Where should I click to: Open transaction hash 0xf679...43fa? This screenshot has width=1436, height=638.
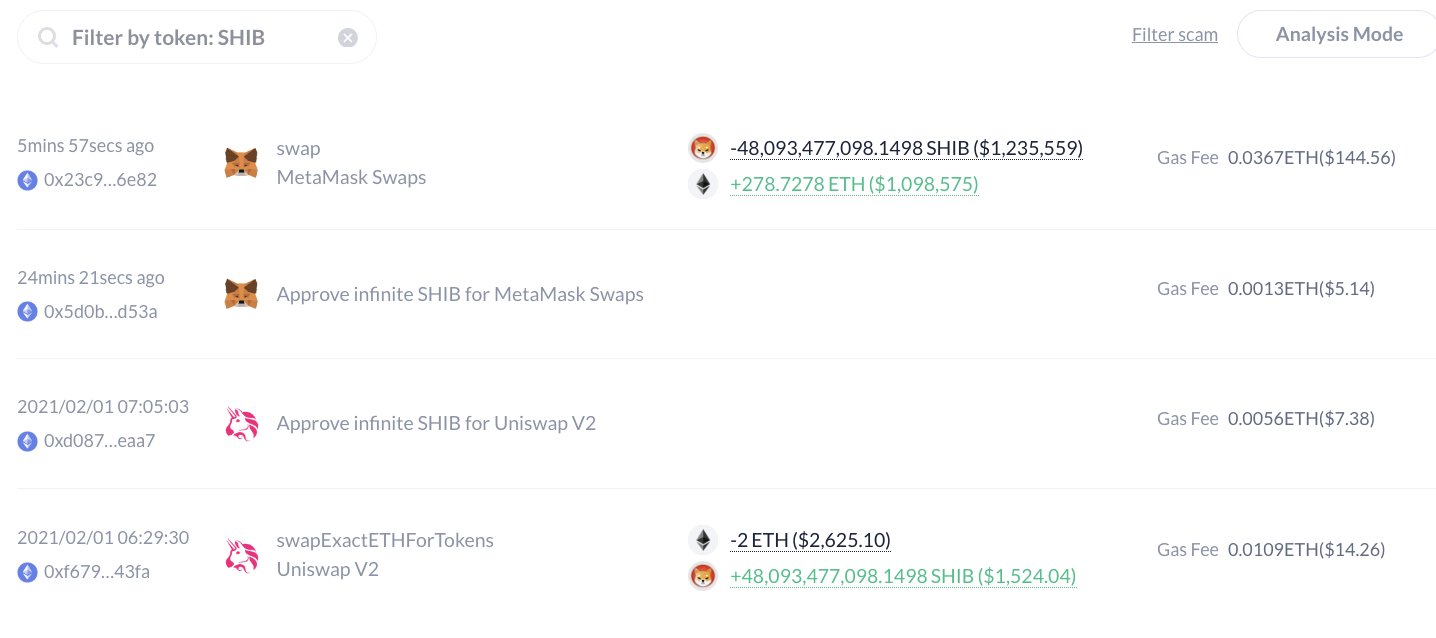pos(97,572)
